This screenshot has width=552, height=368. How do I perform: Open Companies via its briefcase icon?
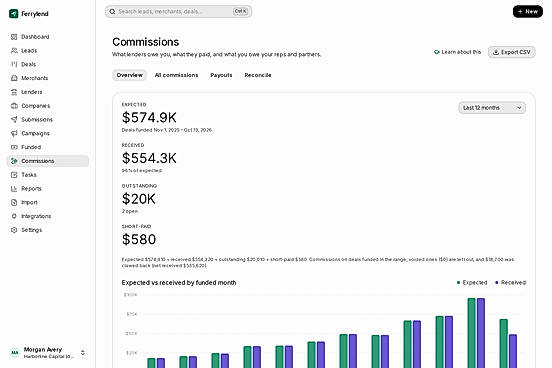[14, 106]
